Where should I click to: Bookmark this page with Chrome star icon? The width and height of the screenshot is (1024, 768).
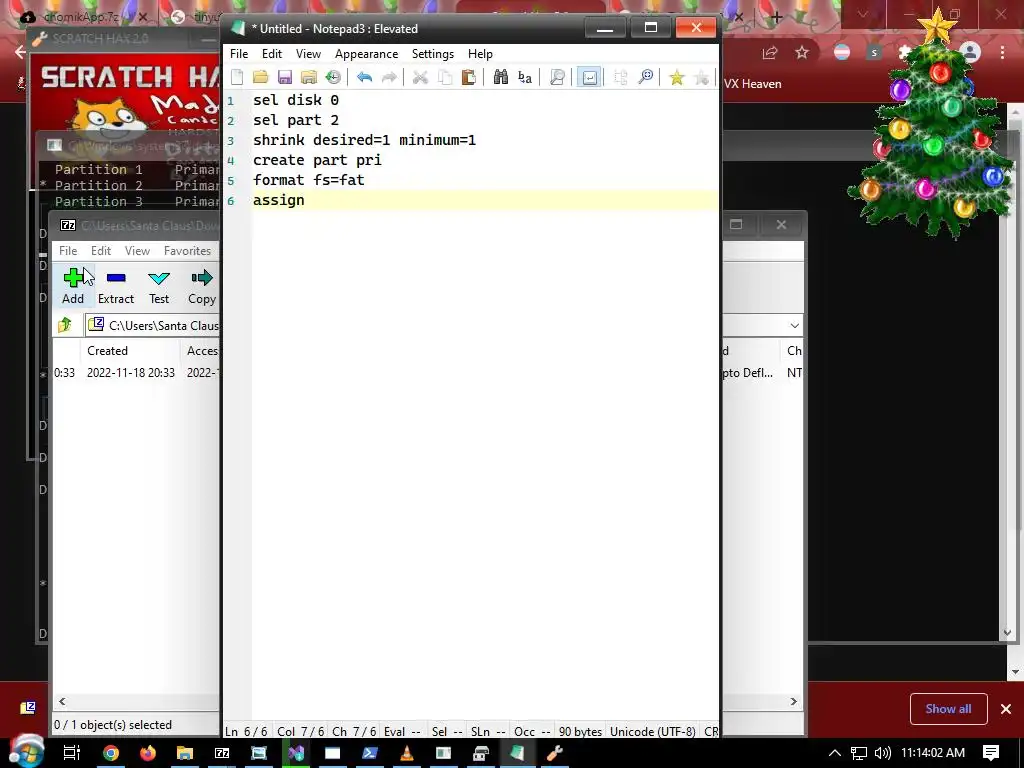pos(802,53)
